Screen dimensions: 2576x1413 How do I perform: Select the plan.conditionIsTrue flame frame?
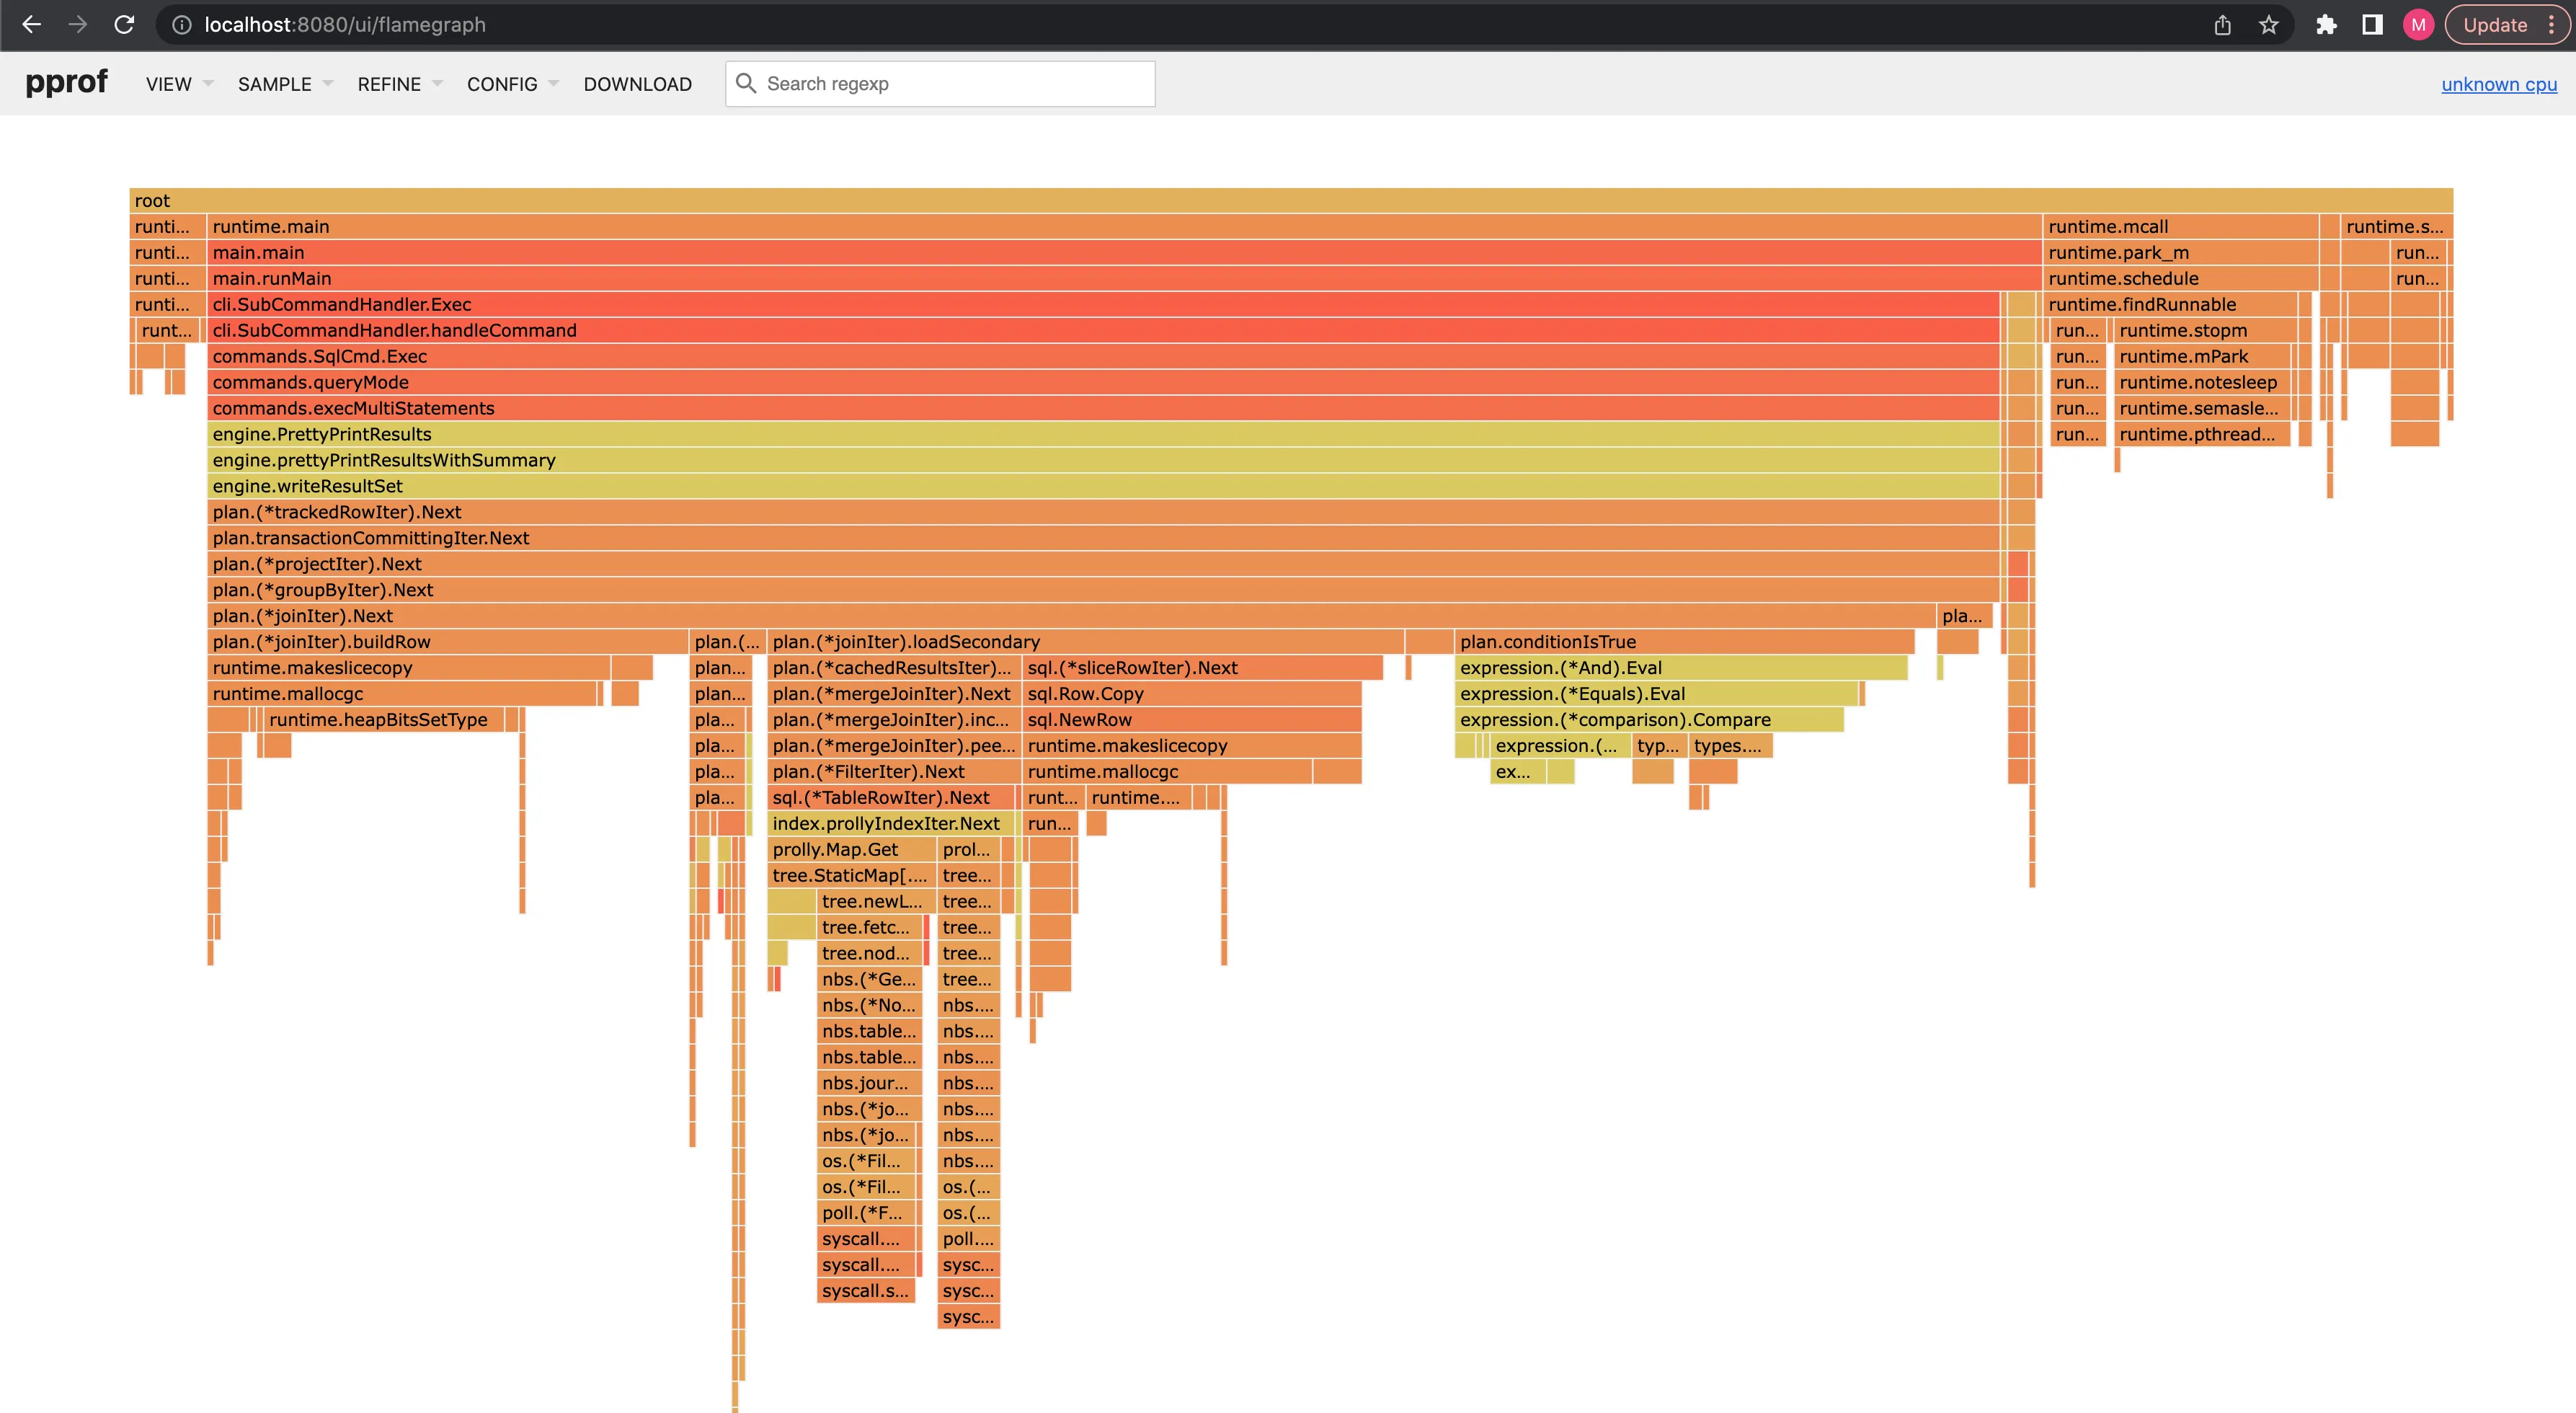click(1683, 642)
